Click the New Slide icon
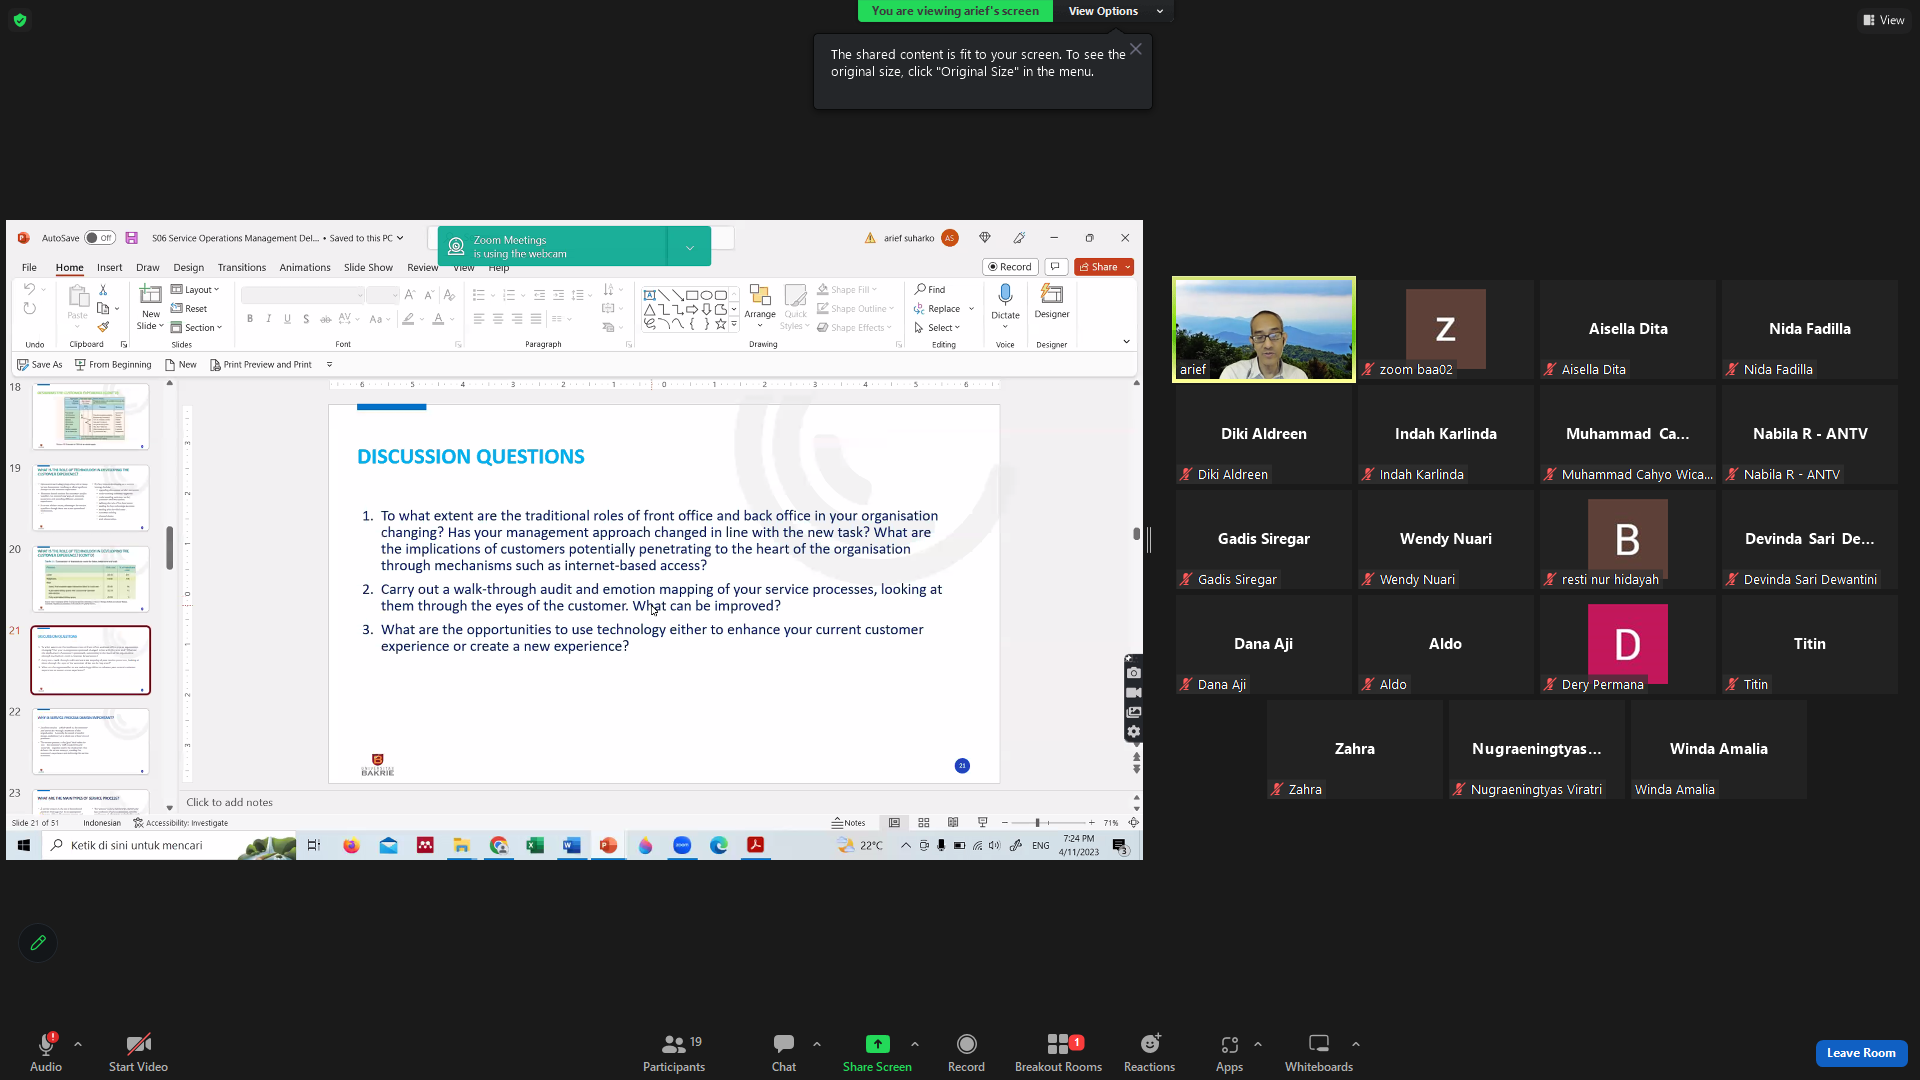The width and height of the screenshot is (1920, 1080). pos(150,294)
